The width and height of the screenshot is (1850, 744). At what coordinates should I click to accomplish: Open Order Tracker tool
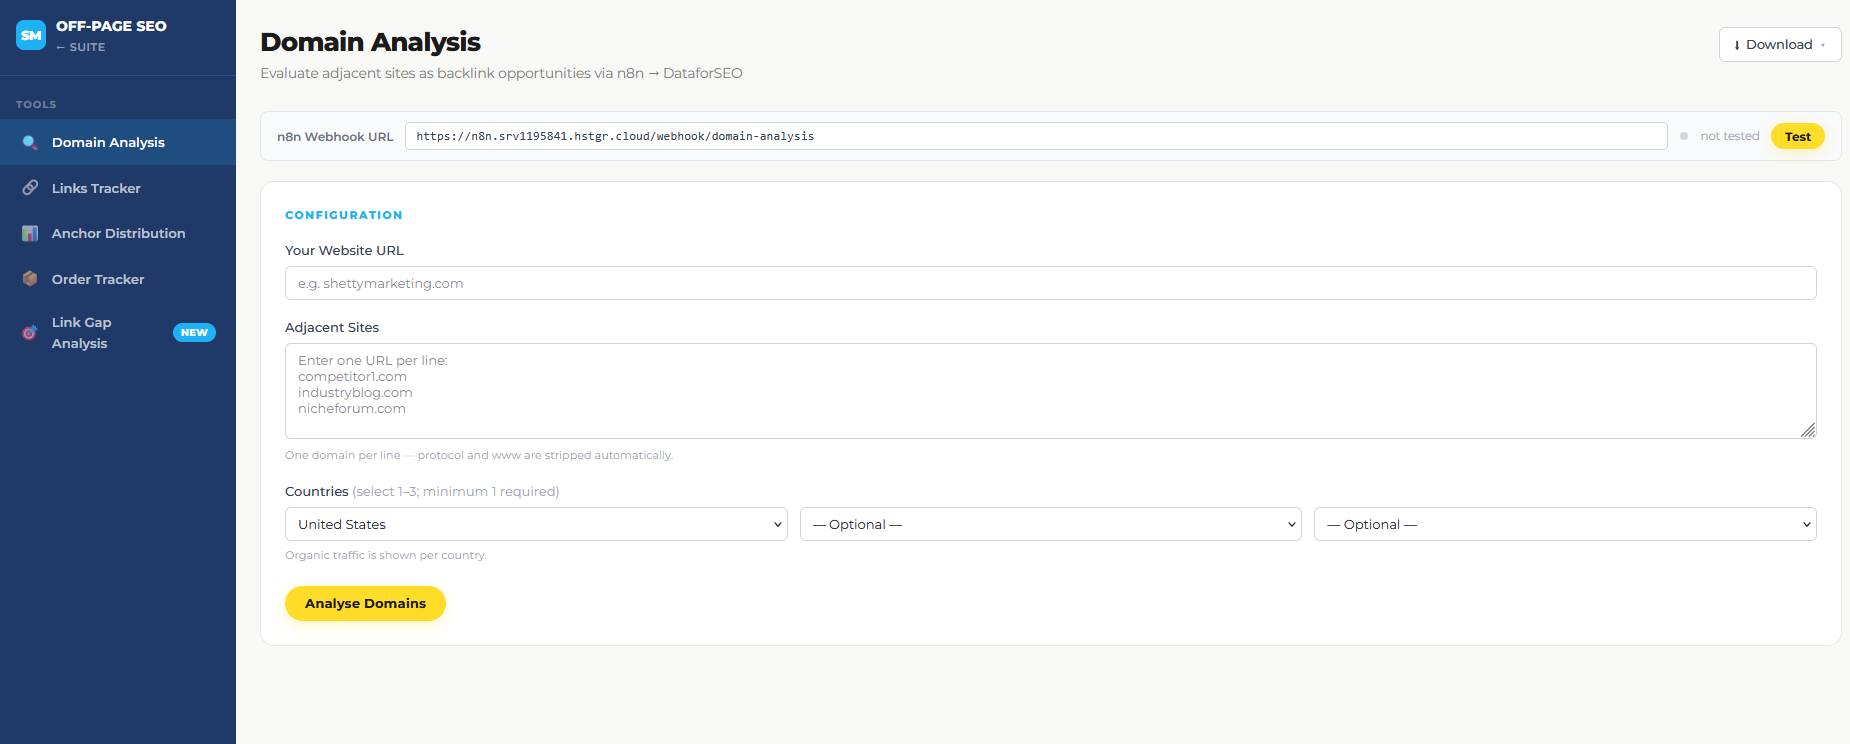[x=118, y=279]
